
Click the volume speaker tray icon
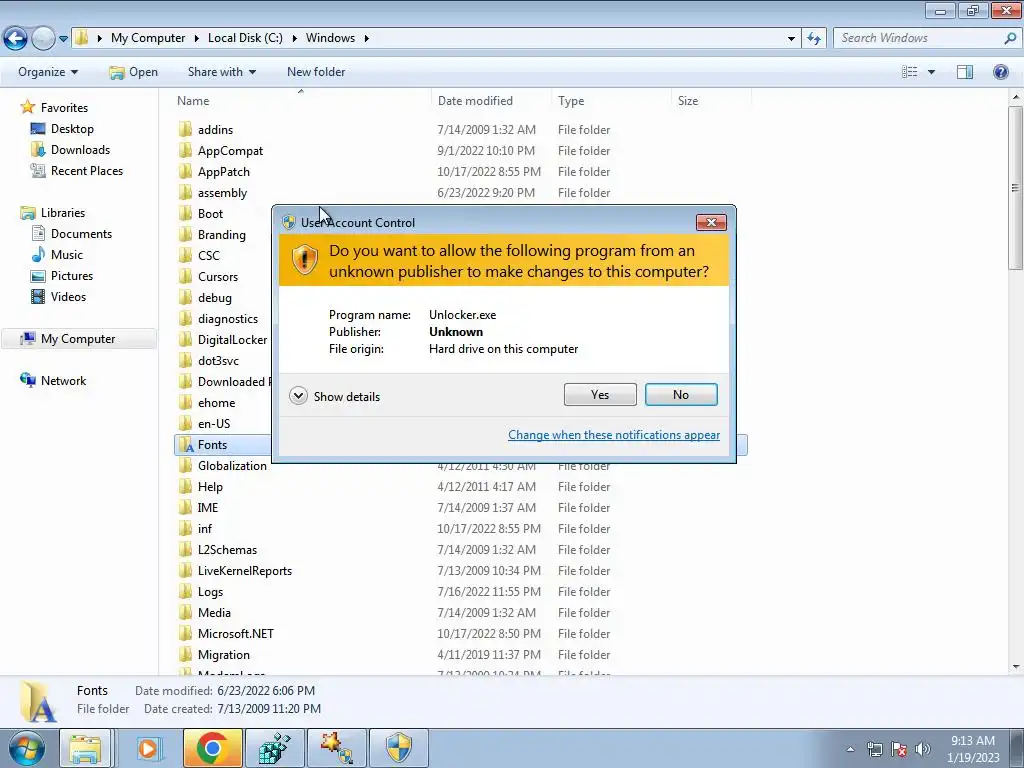(x=922, y=749)
